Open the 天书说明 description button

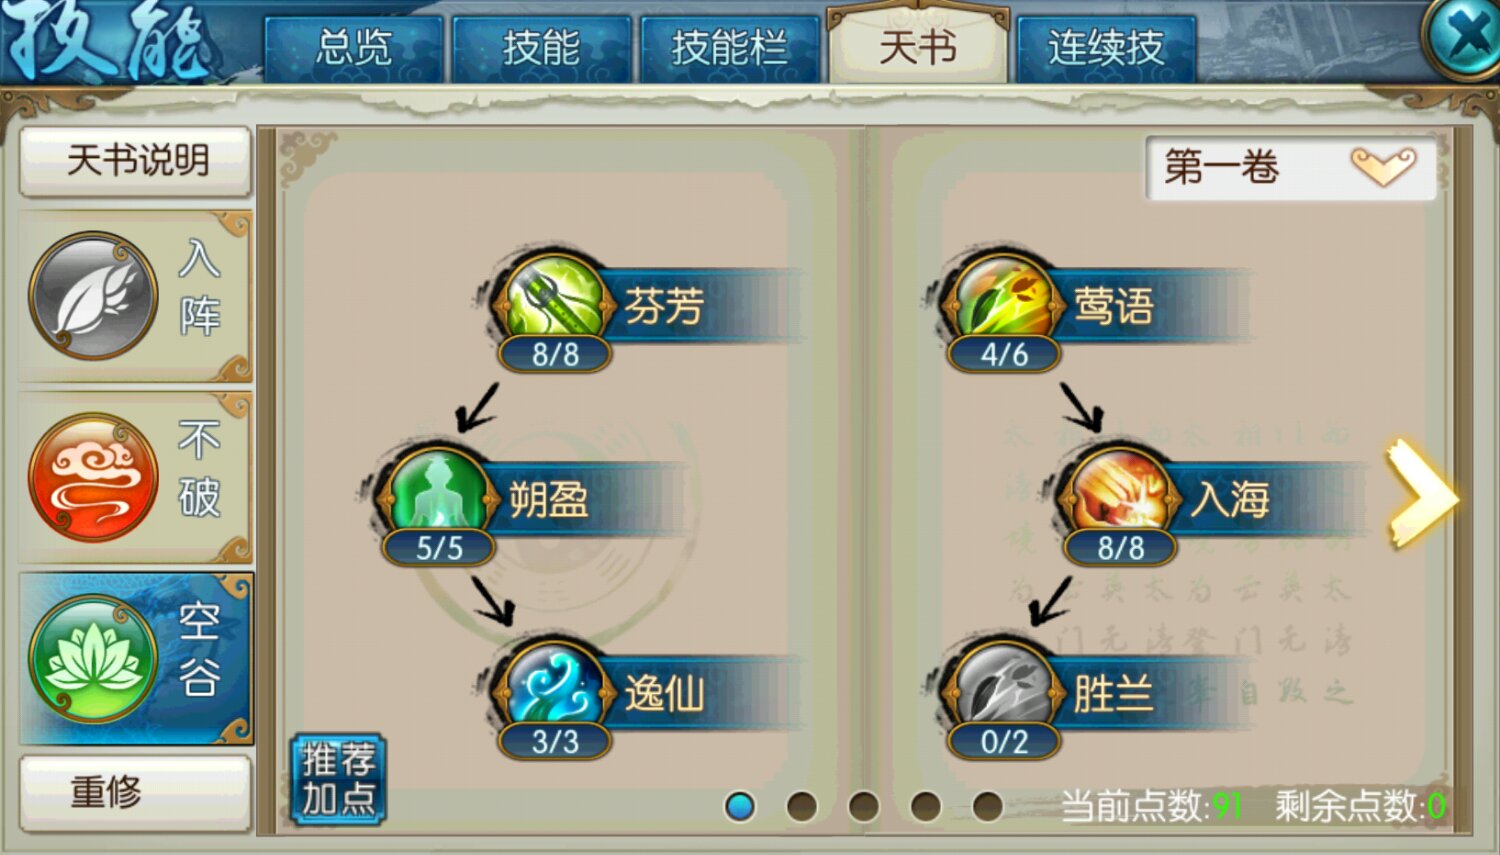click(x=135, y=160)
